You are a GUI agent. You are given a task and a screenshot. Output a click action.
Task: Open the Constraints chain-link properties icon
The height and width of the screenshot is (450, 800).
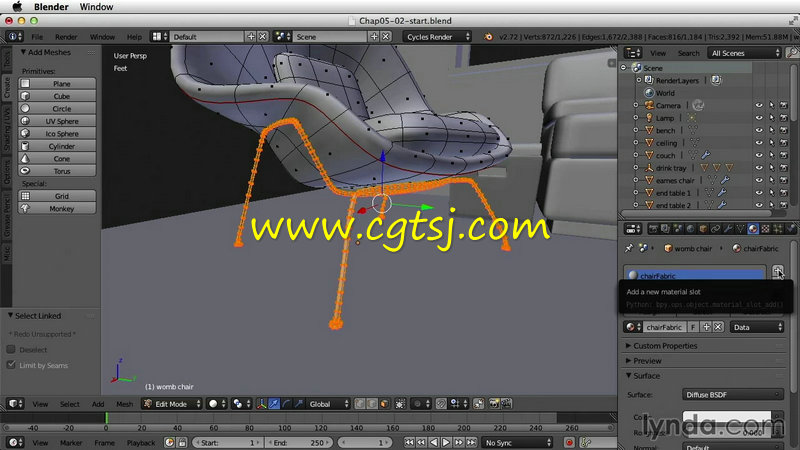715,229
